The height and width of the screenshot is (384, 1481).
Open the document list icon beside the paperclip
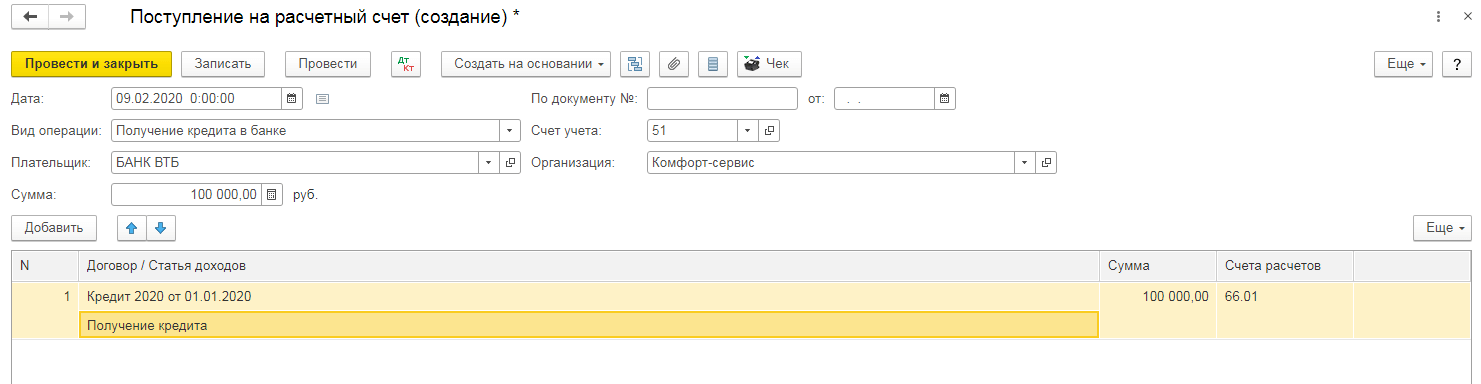coord(712,64)
